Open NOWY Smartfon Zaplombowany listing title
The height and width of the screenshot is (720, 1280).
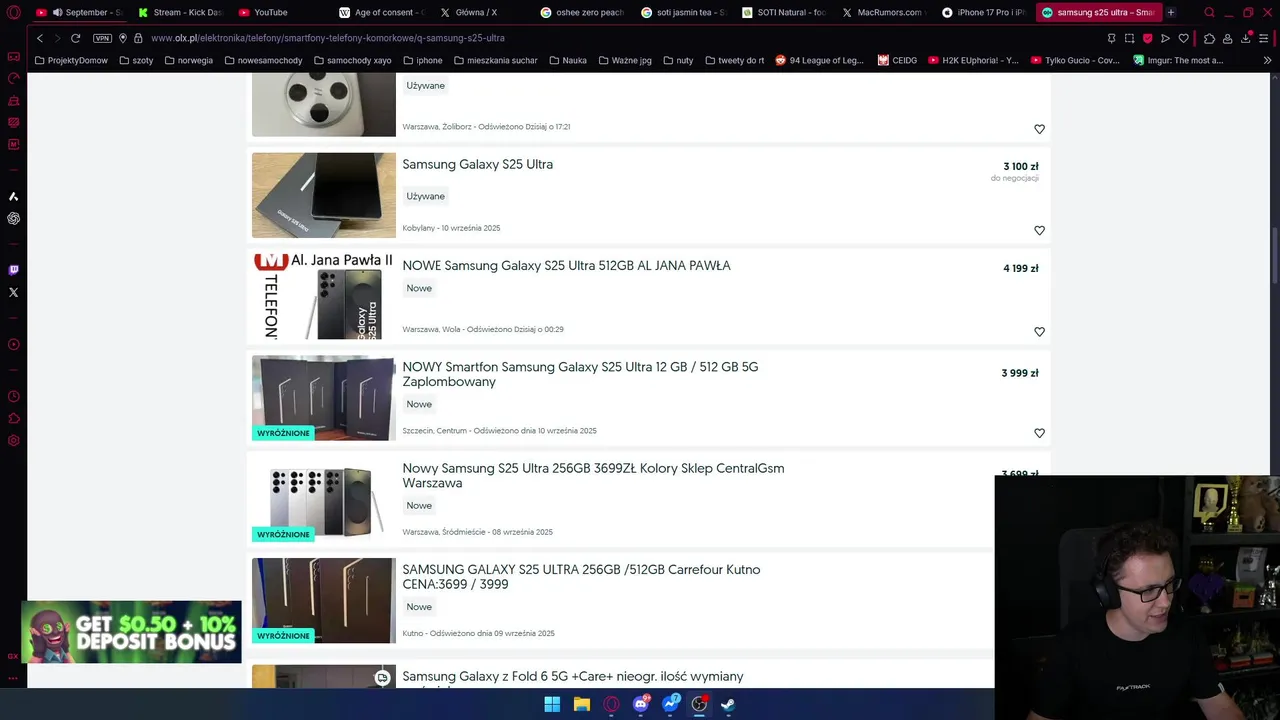pos(580,374)
